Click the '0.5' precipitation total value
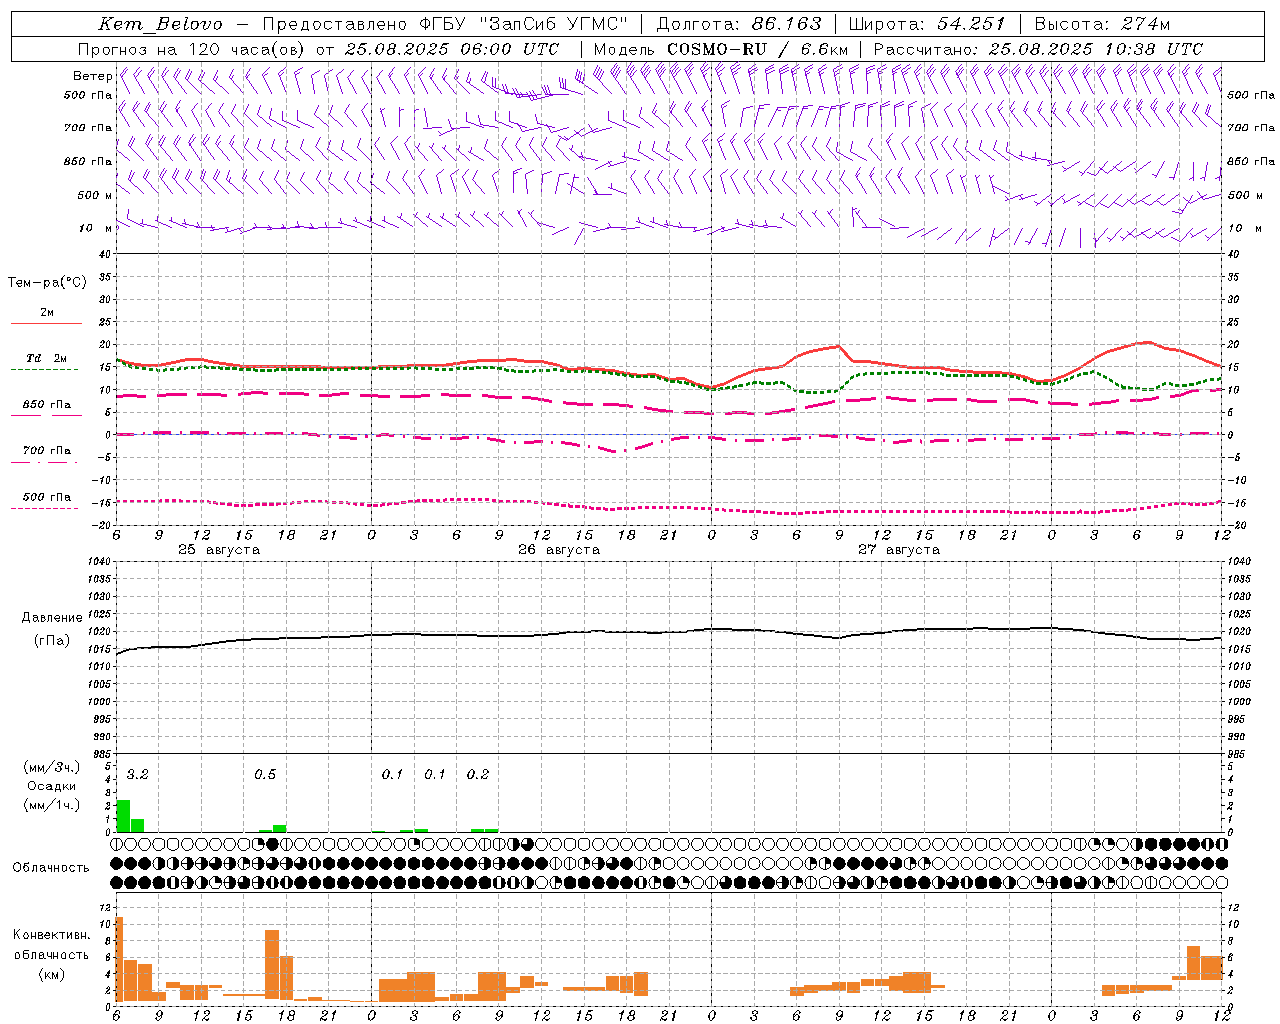Screen dimensions: 1280x1024 coord(265,775)
